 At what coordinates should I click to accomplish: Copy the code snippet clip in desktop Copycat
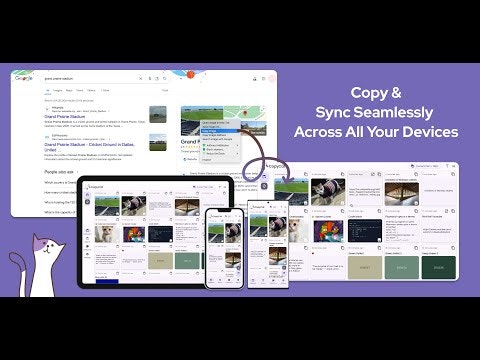coord(379,211)
